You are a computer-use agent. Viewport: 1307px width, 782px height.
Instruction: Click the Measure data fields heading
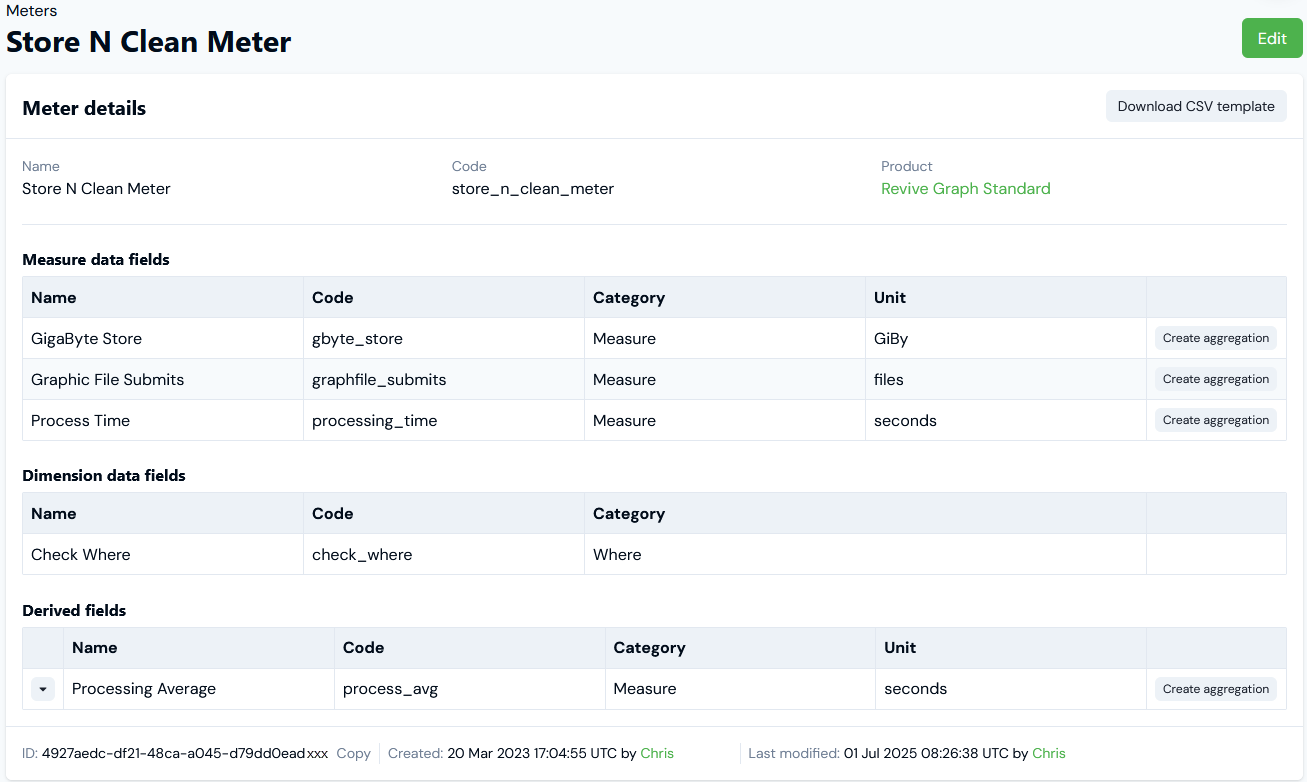pyautogui.click(x=96, y=260)
